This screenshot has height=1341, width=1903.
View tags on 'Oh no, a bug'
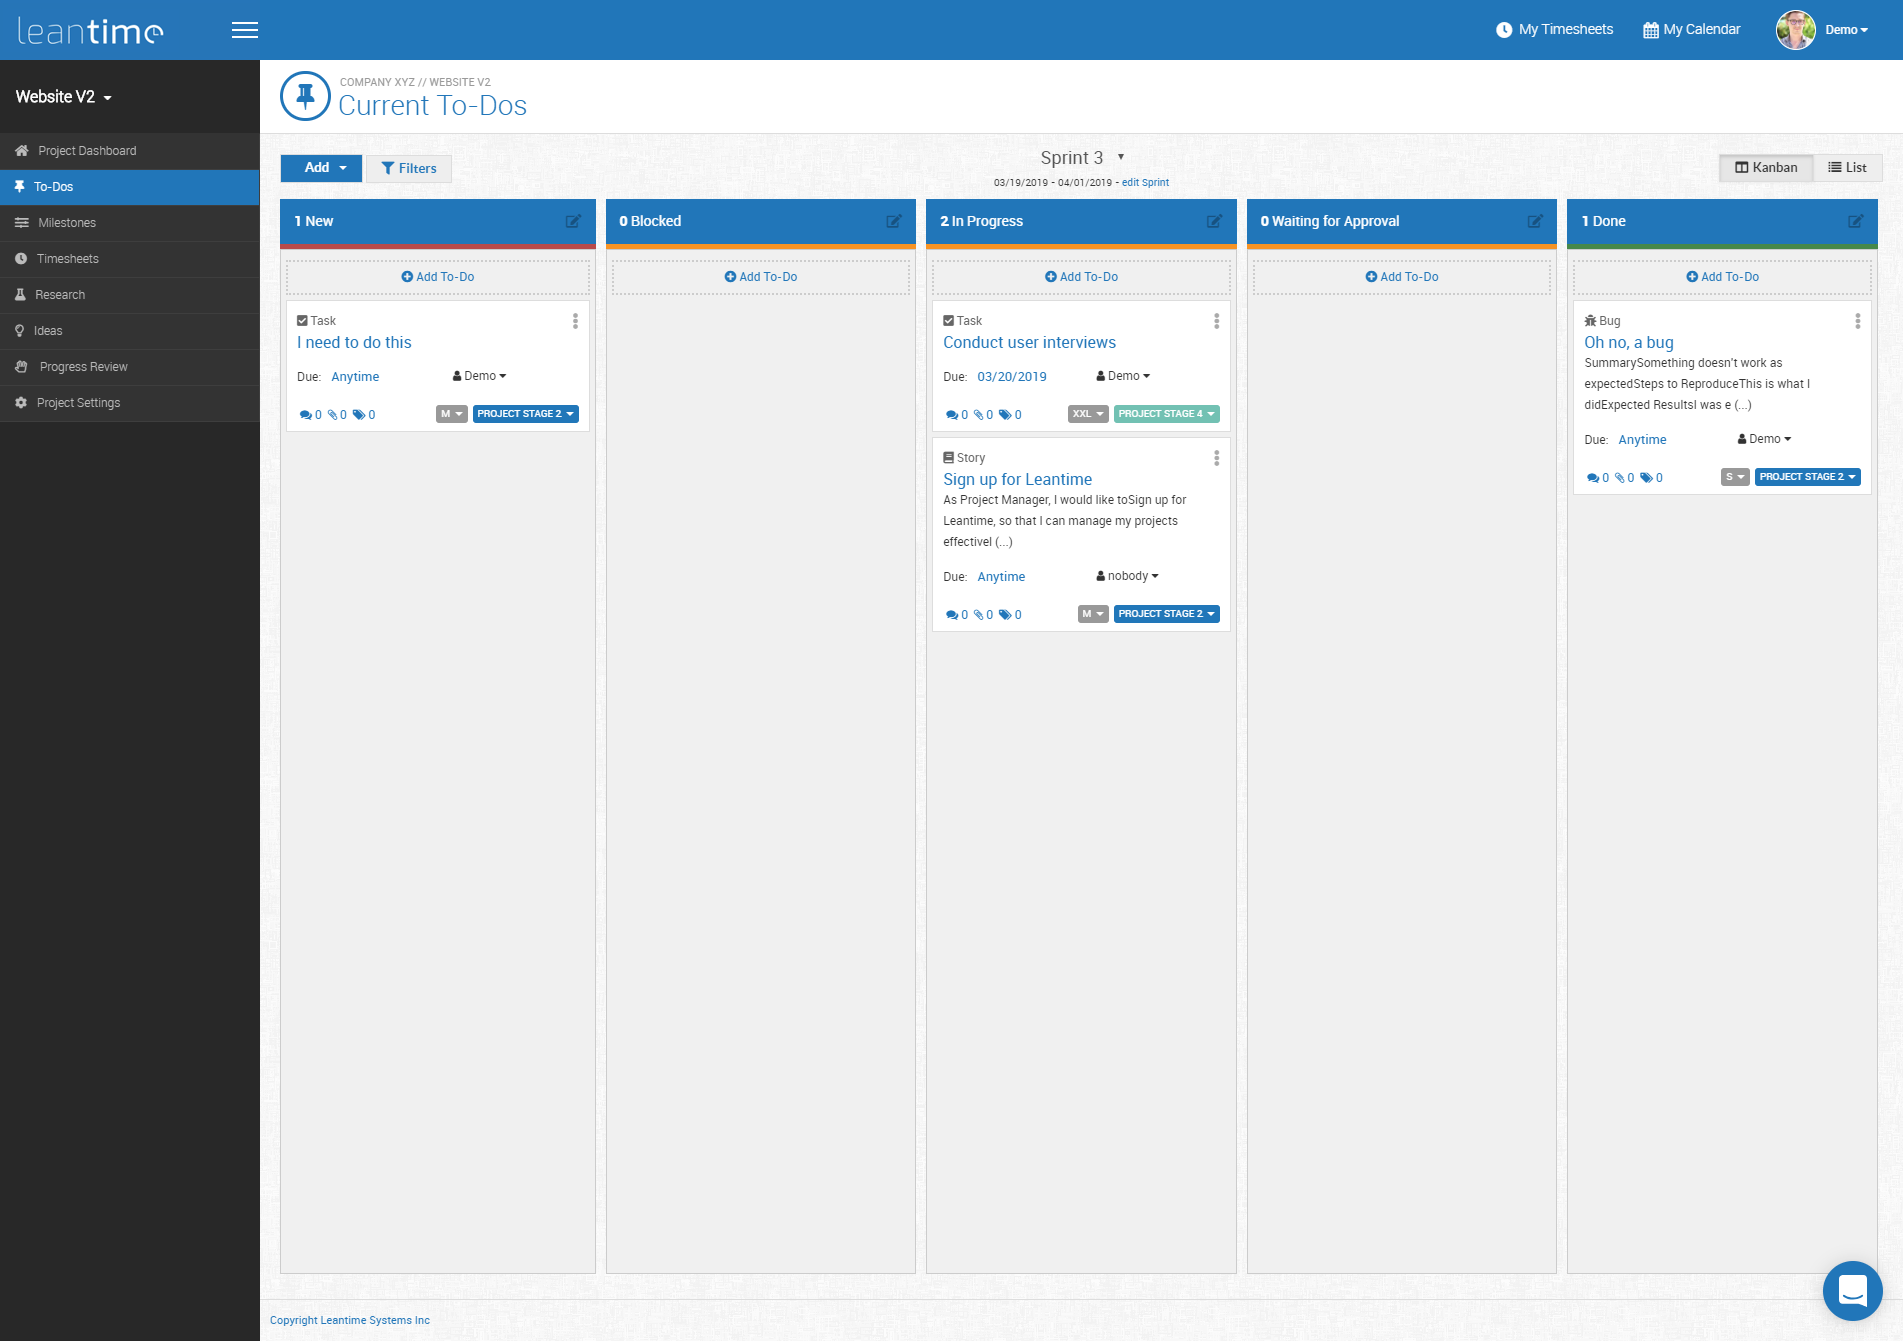tap(1651, 478)
